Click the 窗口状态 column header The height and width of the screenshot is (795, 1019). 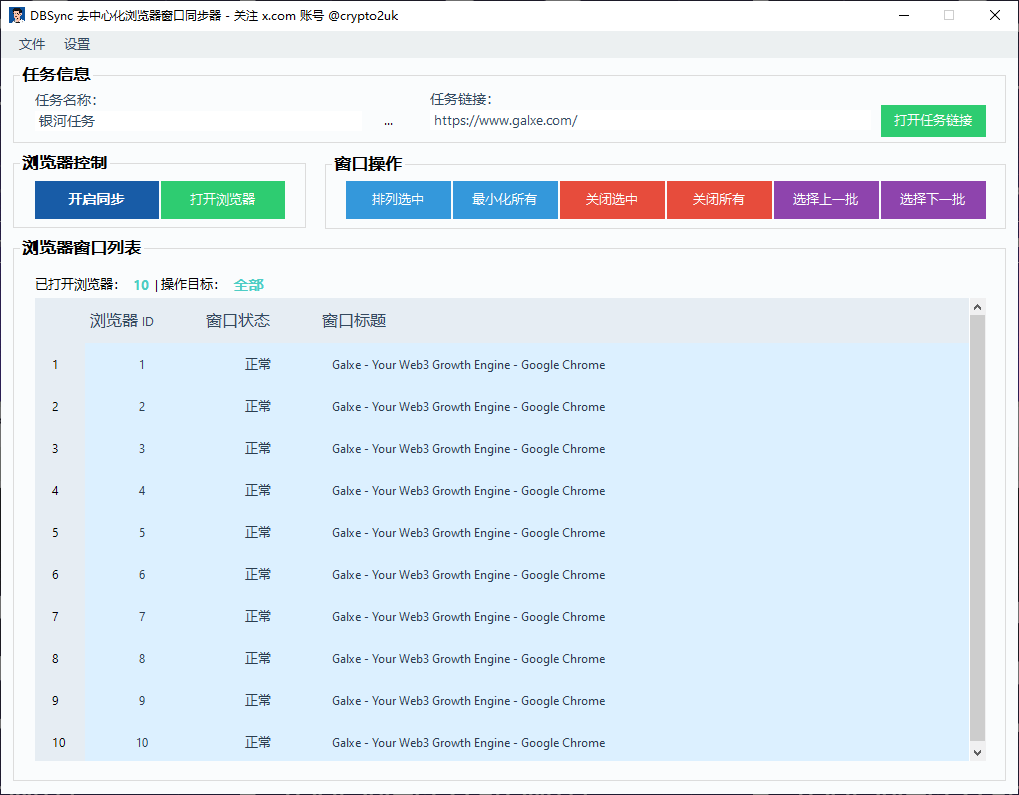pos(238,320)
